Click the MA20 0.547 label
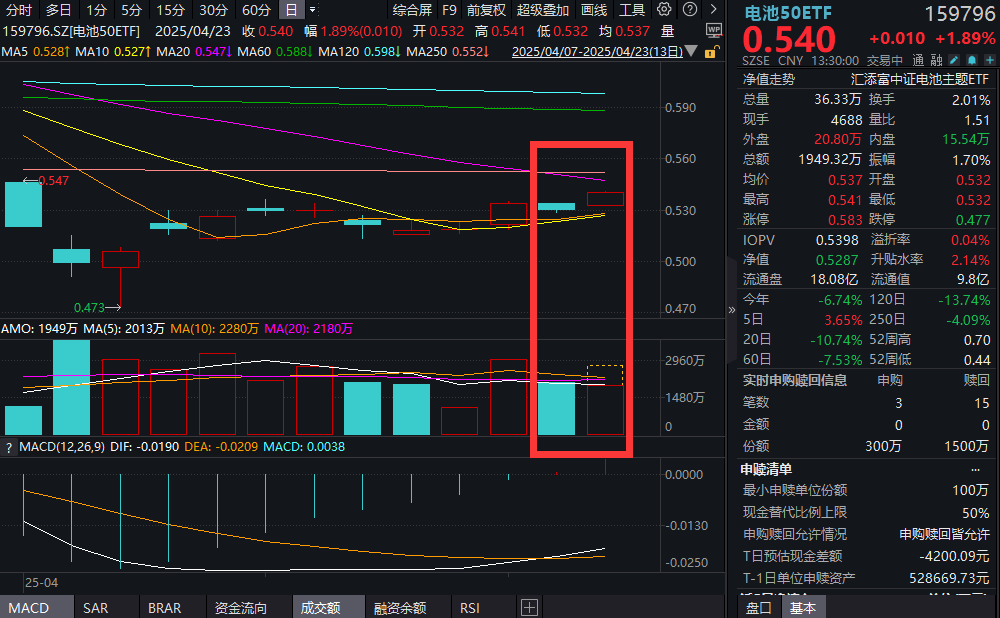The image size is (1000, 618). click(x=194, y=51)
